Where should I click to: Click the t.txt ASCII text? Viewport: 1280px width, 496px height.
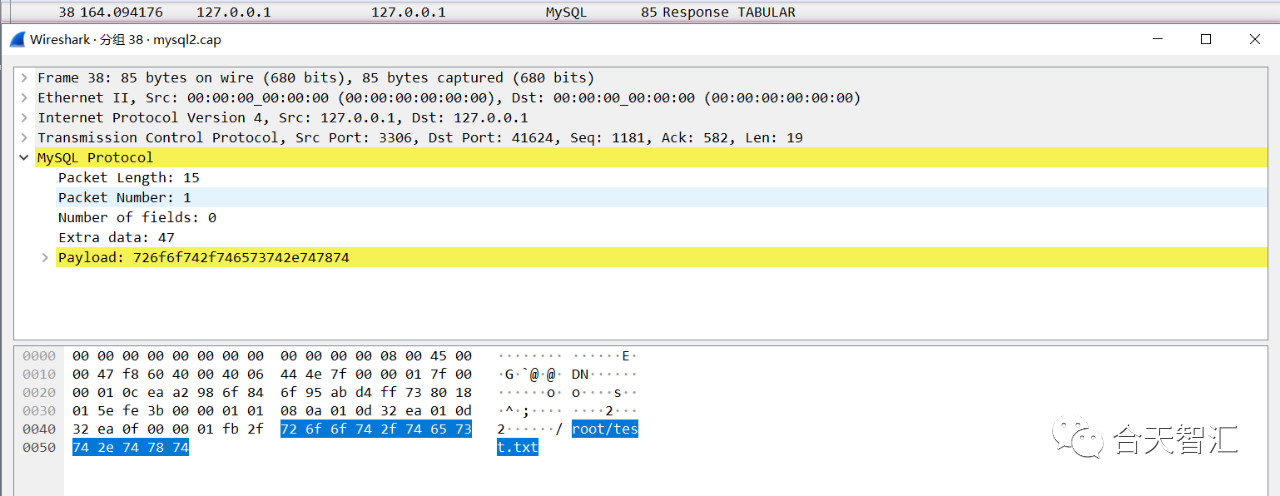click(x=517, y=447)
